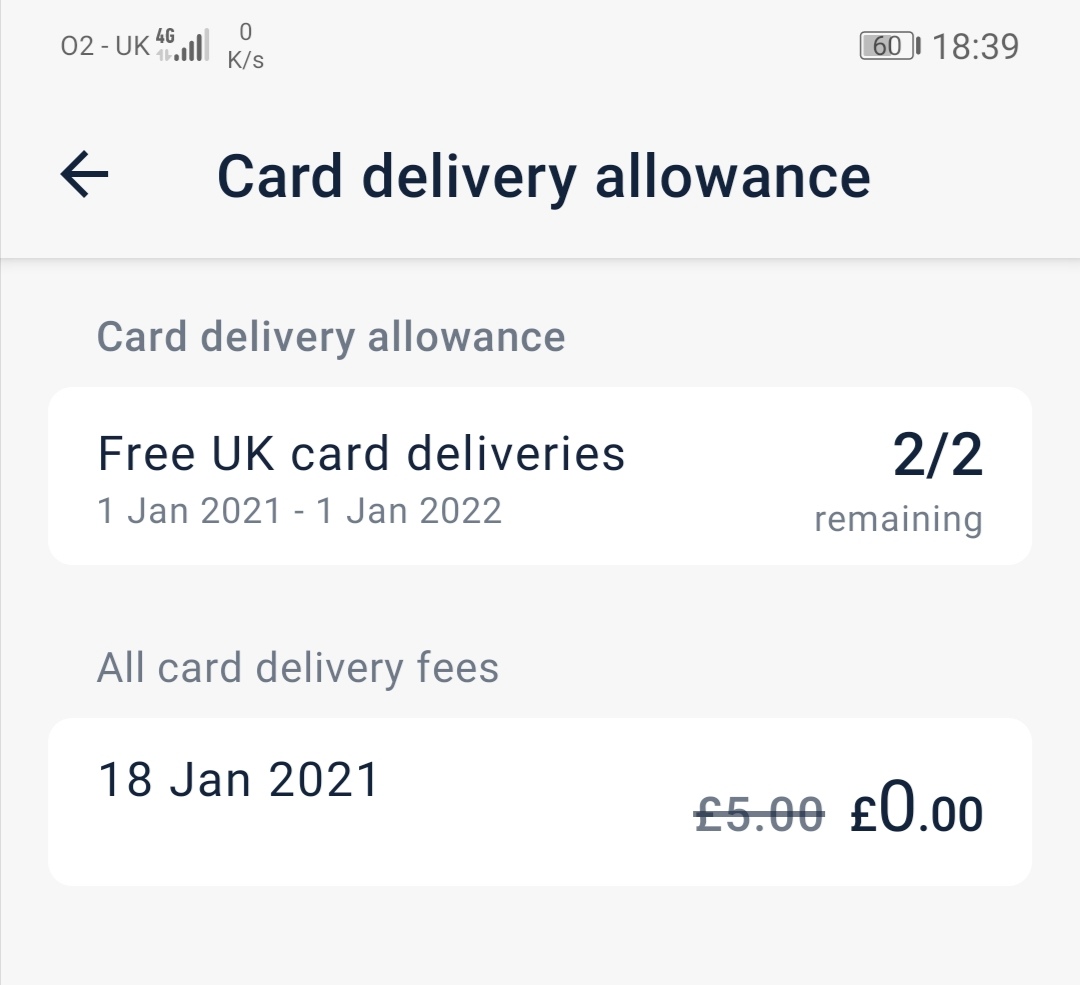The image size is (1080, 985).
Task: Tap the remaining label under 2/2
Action: click(897, 520)
